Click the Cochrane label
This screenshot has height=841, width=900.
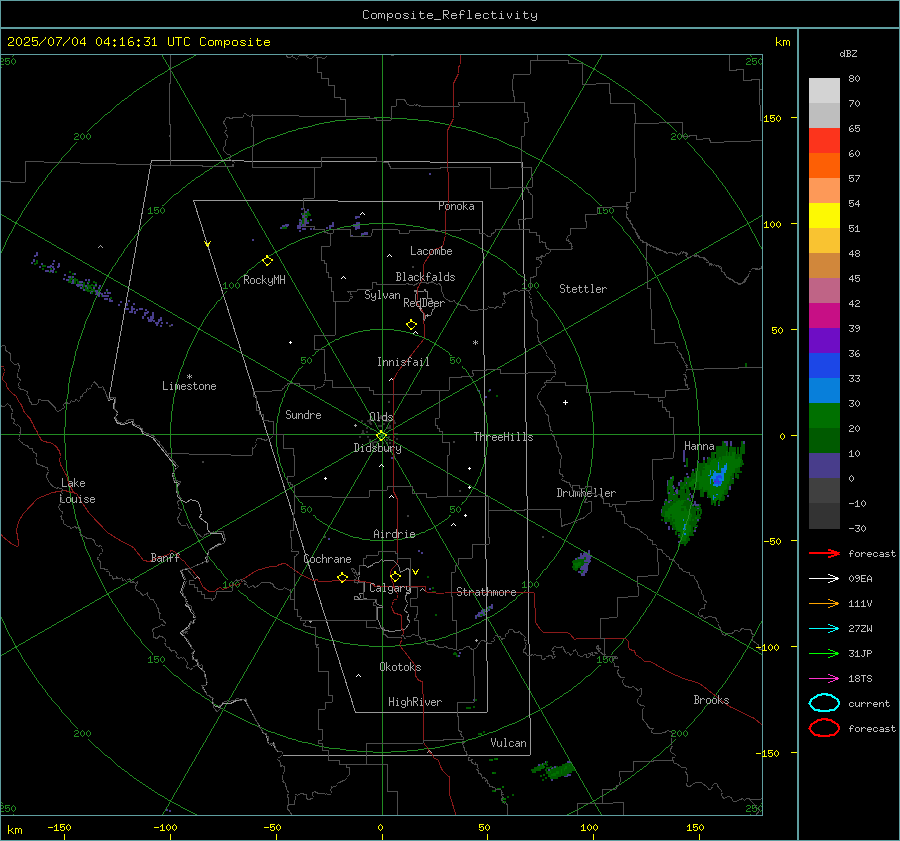click(327, 559)
